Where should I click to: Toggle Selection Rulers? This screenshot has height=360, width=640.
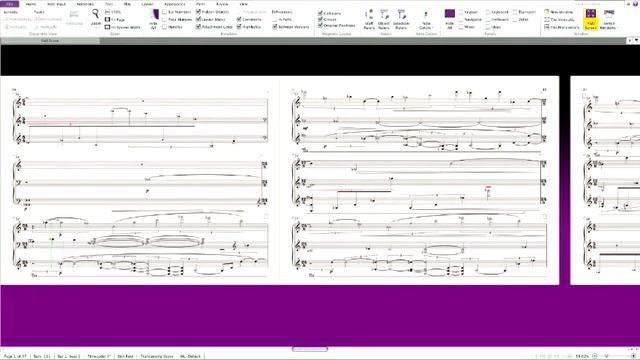pos(401,19)
